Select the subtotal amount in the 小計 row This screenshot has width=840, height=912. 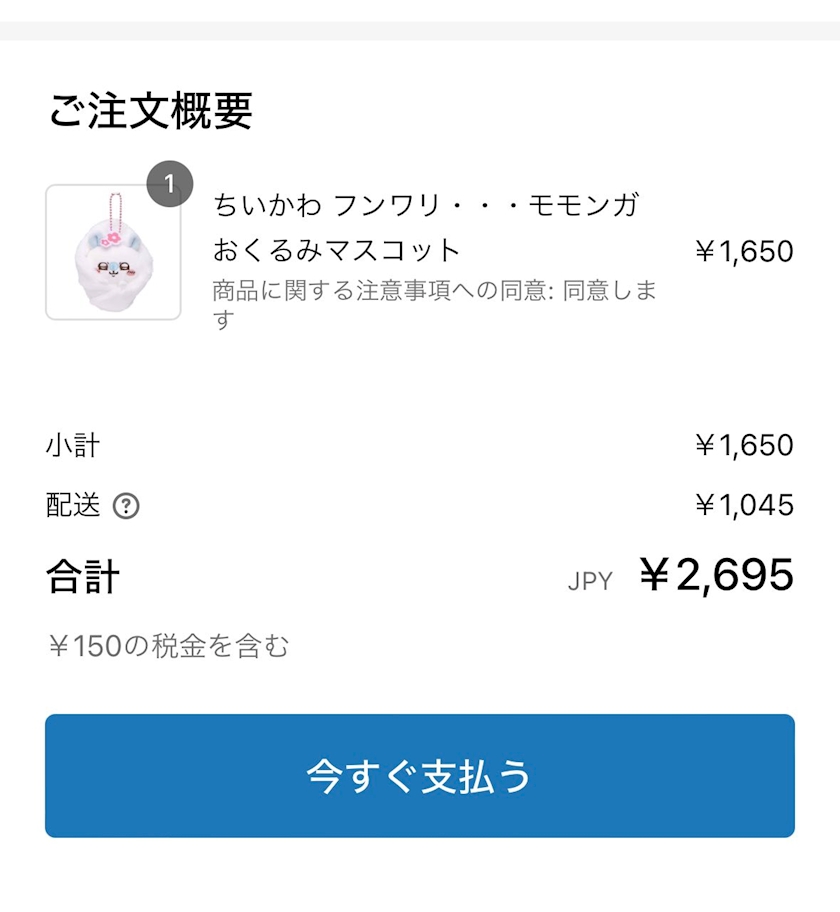[x=744, y=445]
